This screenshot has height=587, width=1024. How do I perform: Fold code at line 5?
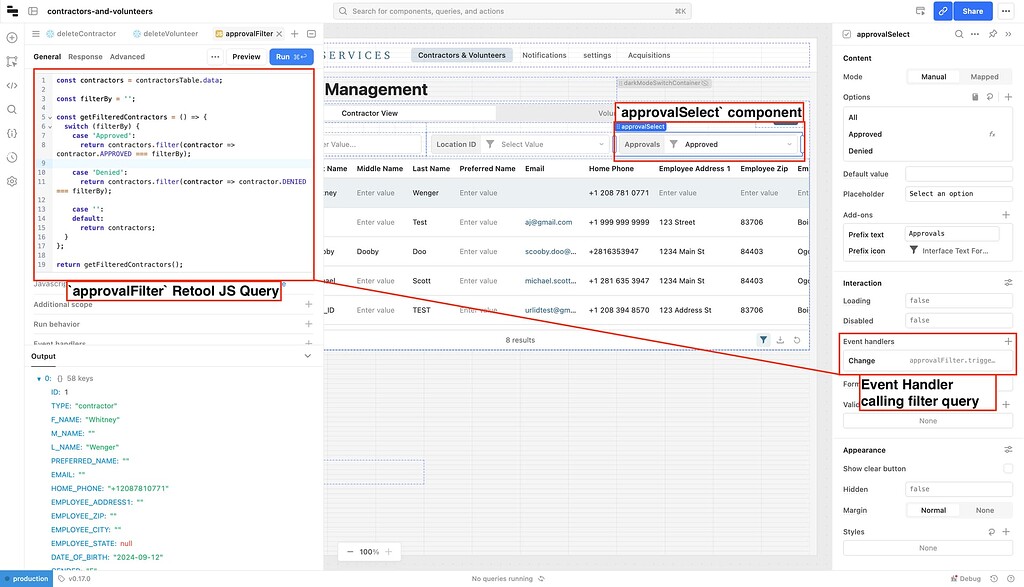pos(50,118)
